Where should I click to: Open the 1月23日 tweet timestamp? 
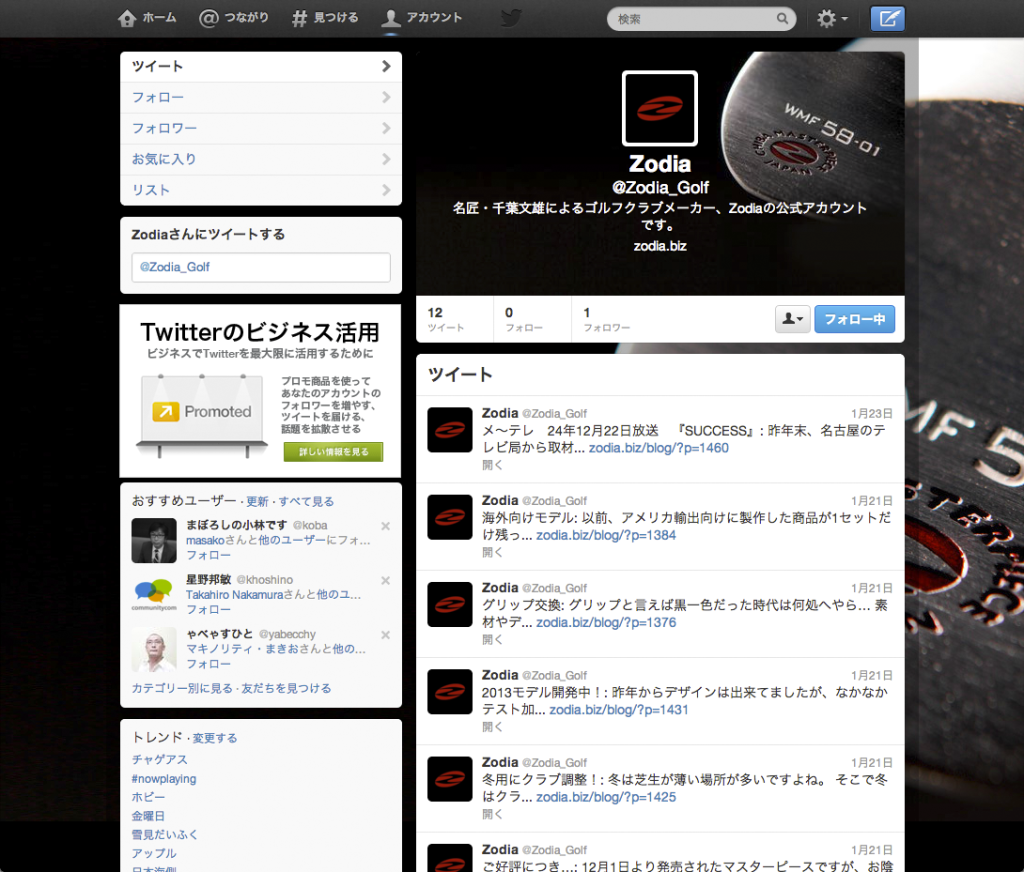point(871,413)
